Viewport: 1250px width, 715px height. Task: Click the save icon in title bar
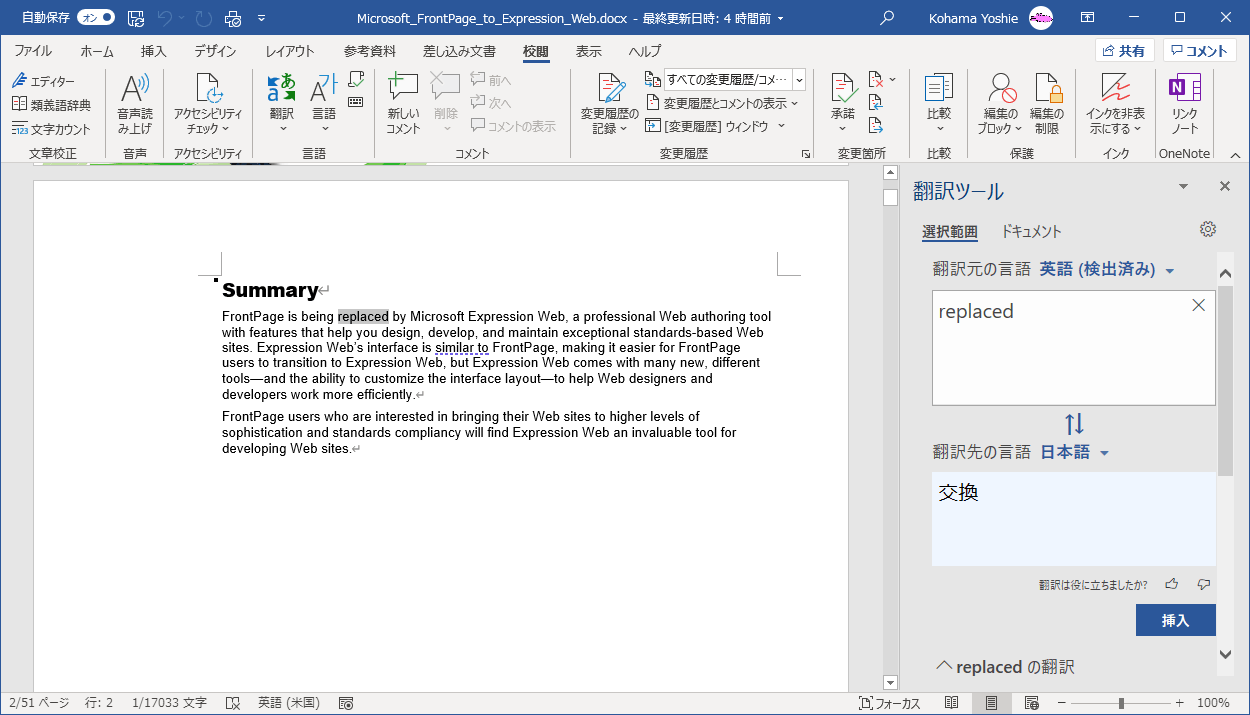tap(136, 18)
